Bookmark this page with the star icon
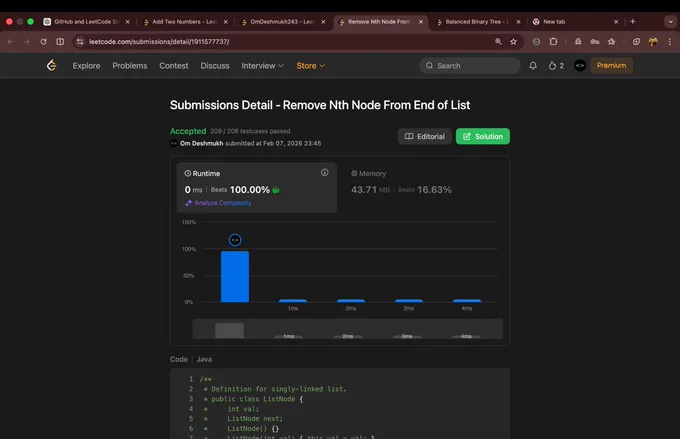 click(513, 42)
